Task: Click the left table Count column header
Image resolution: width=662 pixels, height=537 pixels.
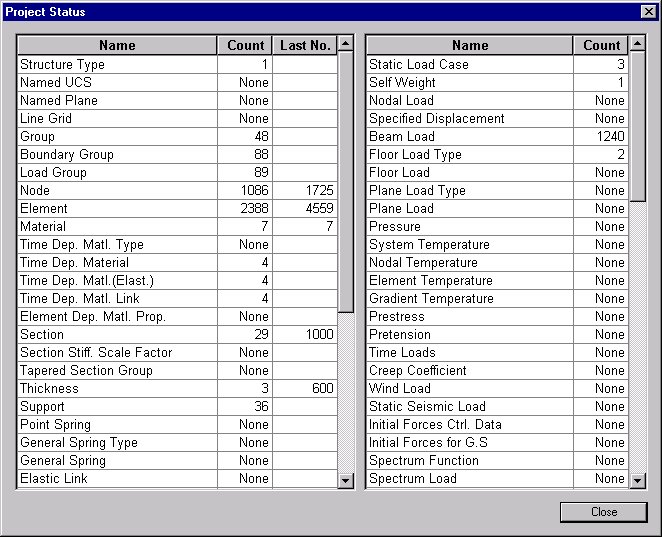Action: (x=245, y=45)
